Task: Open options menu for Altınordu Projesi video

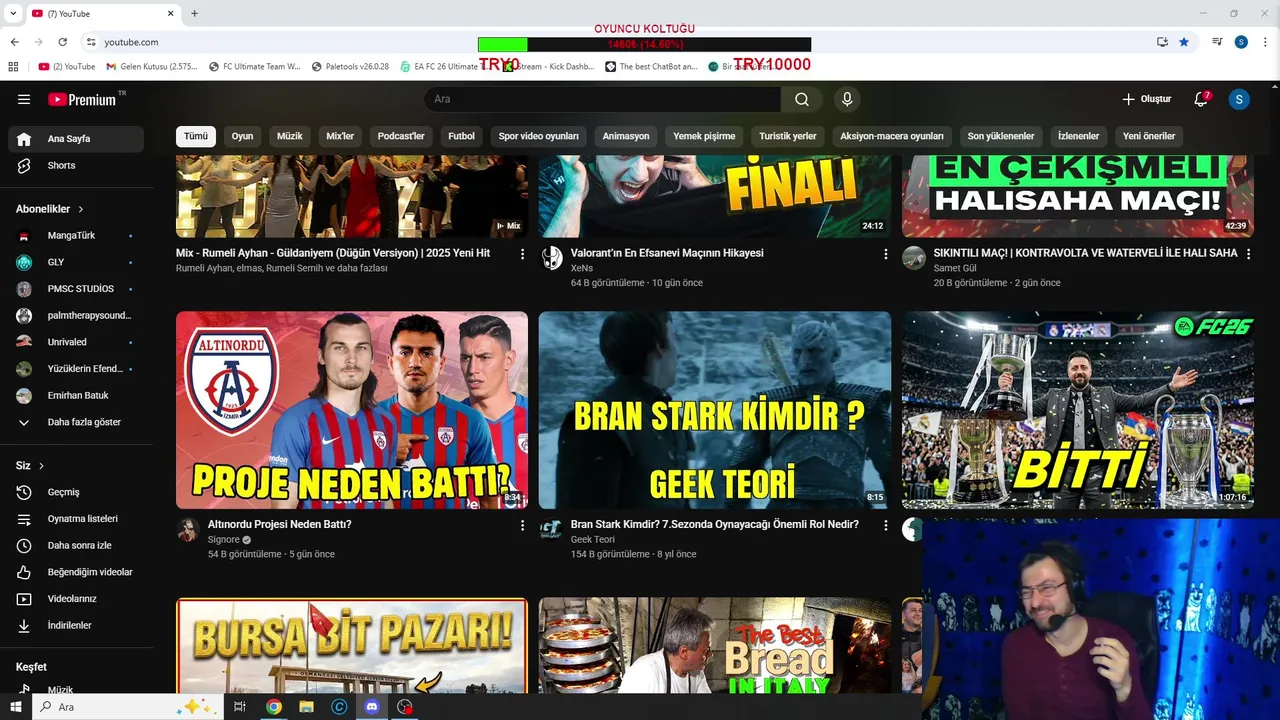Action: [x=522, y=525]
